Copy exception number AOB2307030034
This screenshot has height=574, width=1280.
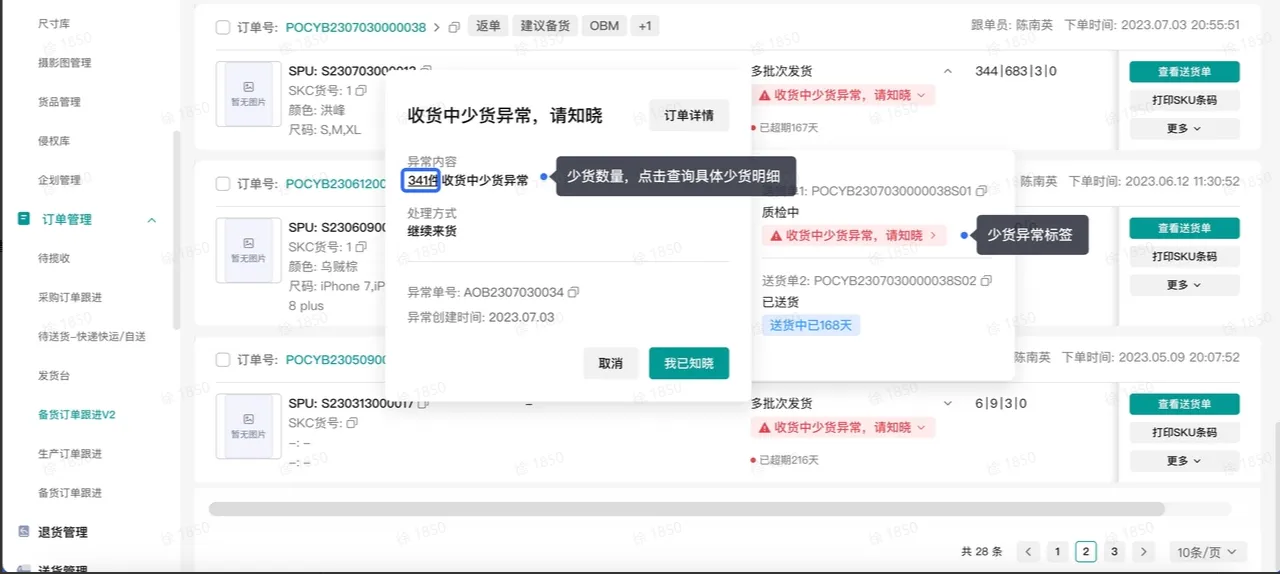click(573, 293)
